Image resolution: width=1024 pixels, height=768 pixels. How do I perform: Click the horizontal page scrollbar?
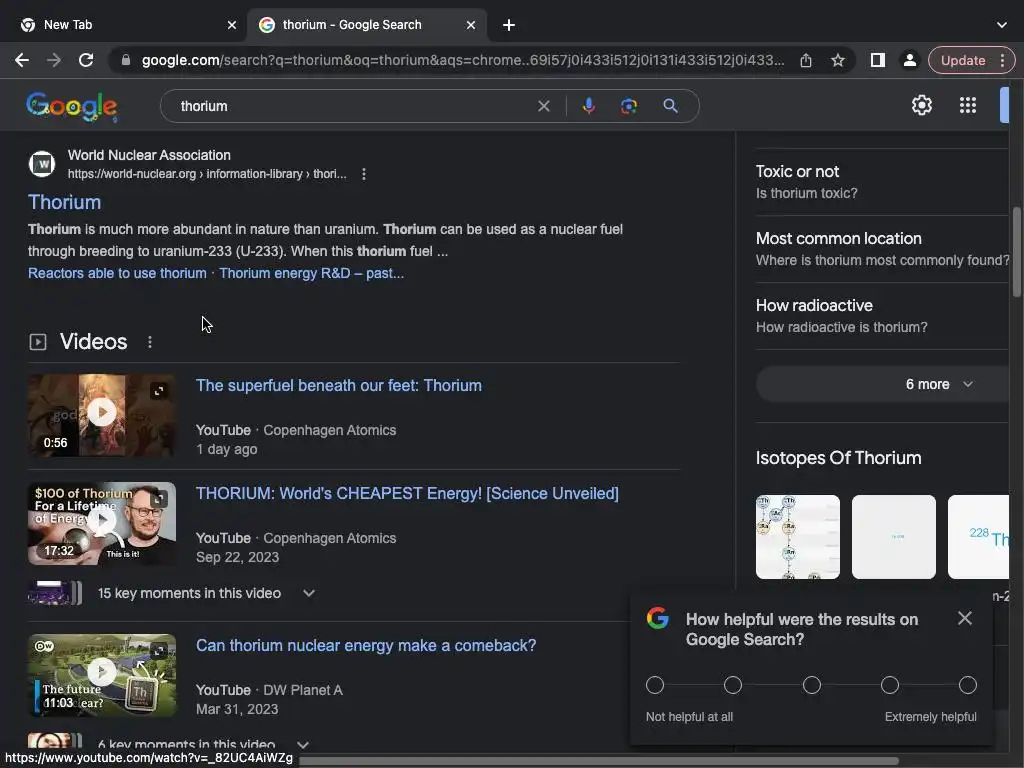pyautogui.click(x=598, y=761)
